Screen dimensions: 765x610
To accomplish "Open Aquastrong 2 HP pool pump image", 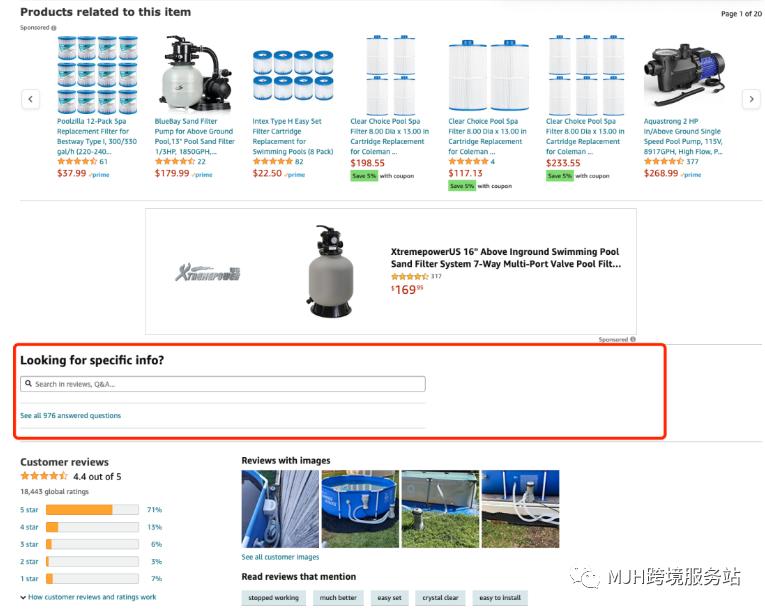I will 684,75.
